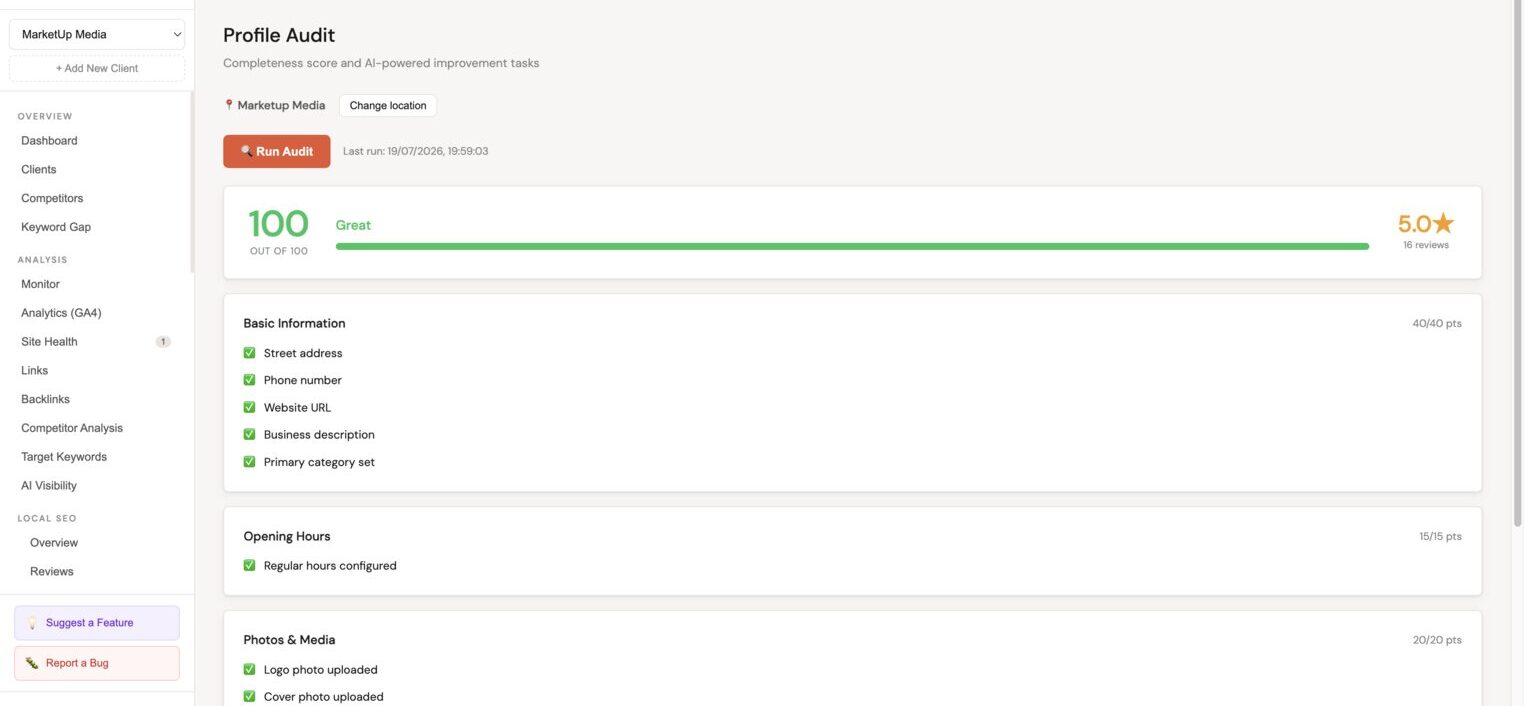
Task: Open Competitor Analysis page
Action: (x=72, y=428)
